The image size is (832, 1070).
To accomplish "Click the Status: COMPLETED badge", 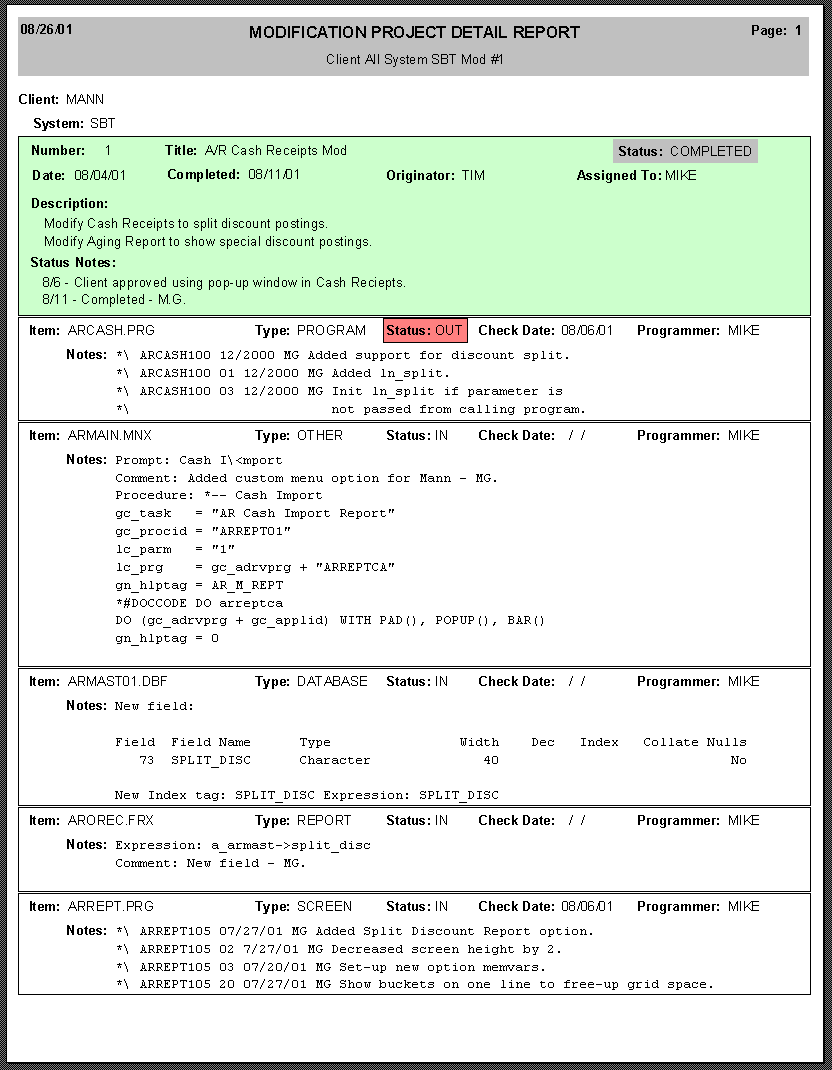I will [x=685, y=151].
